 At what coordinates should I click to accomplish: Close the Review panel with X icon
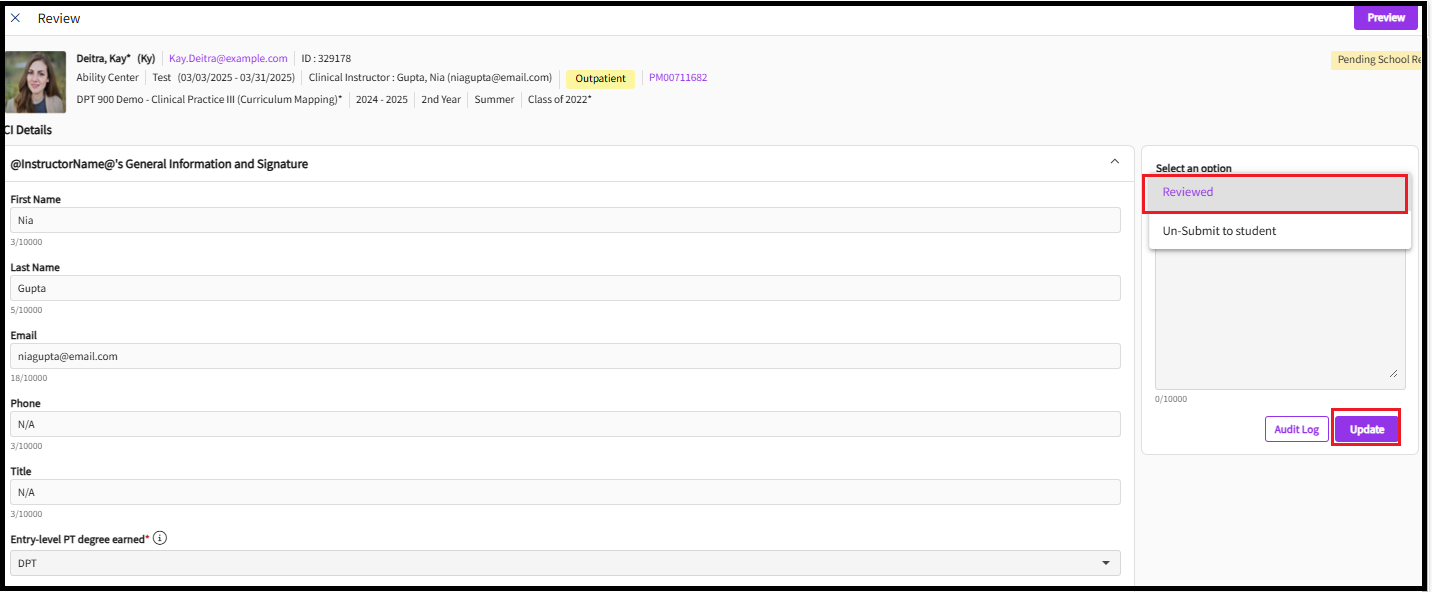pyautogui.click(x=15, y=18)
